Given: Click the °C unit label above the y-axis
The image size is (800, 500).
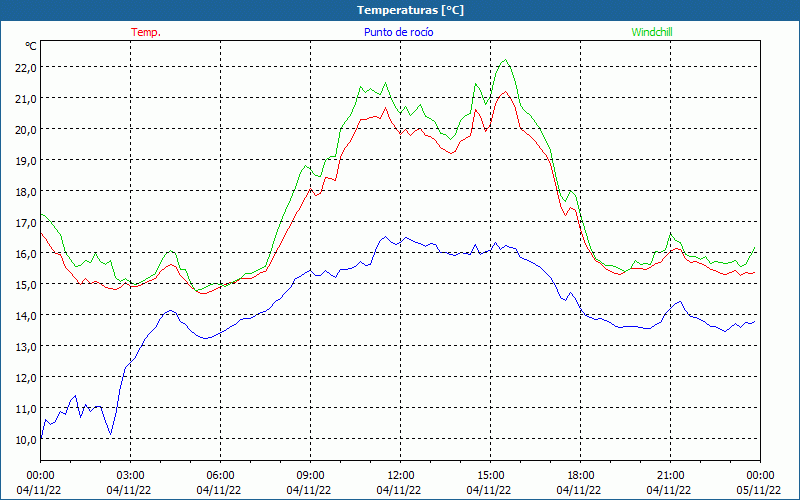Looking at the screenshot, I should coord(30,46).
